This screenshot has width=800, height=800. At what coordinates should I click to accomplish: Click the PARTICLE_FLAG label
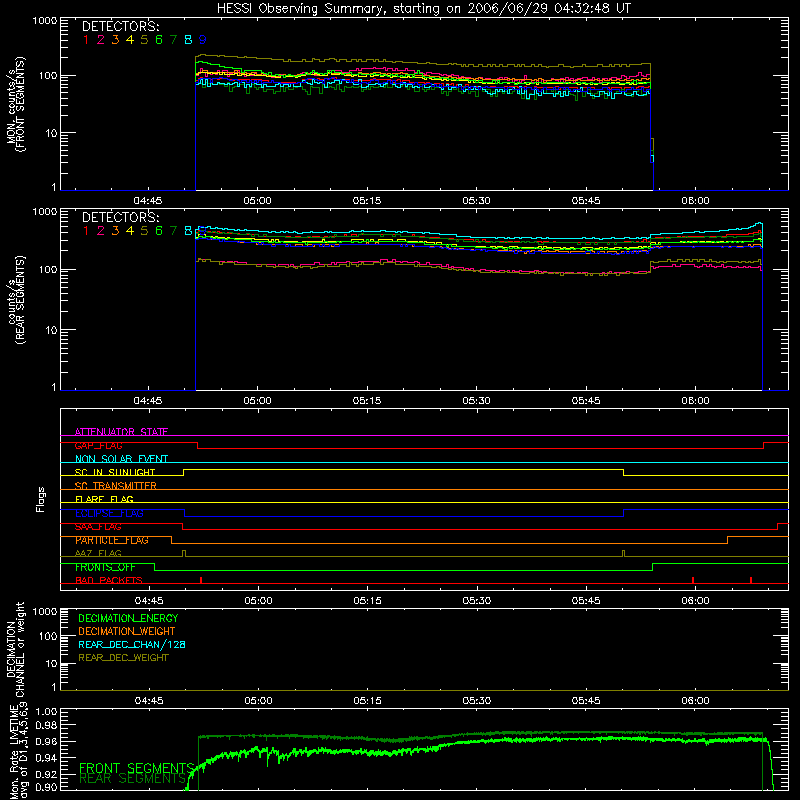(112, 540)
